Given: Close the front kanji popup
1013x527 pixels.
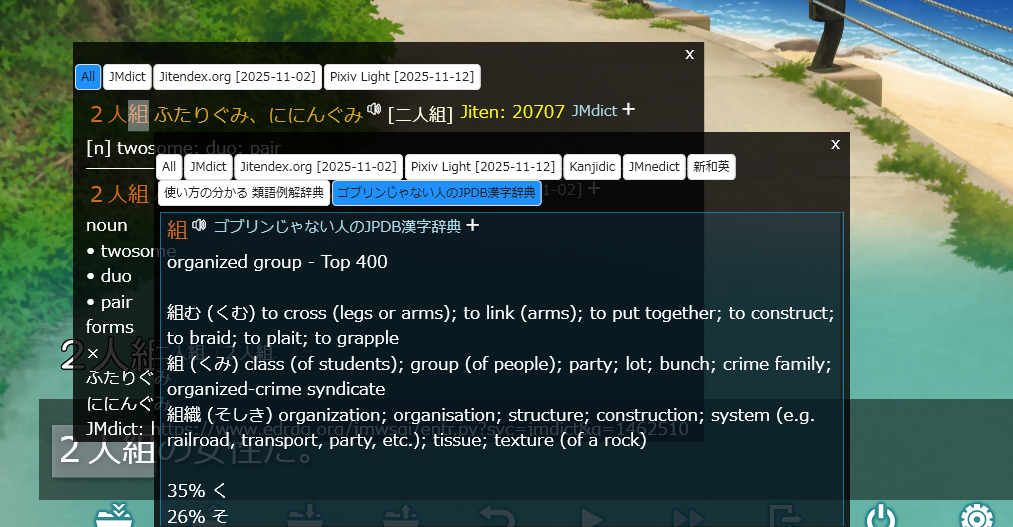Looking at the screenshot, I should [835, 145].
